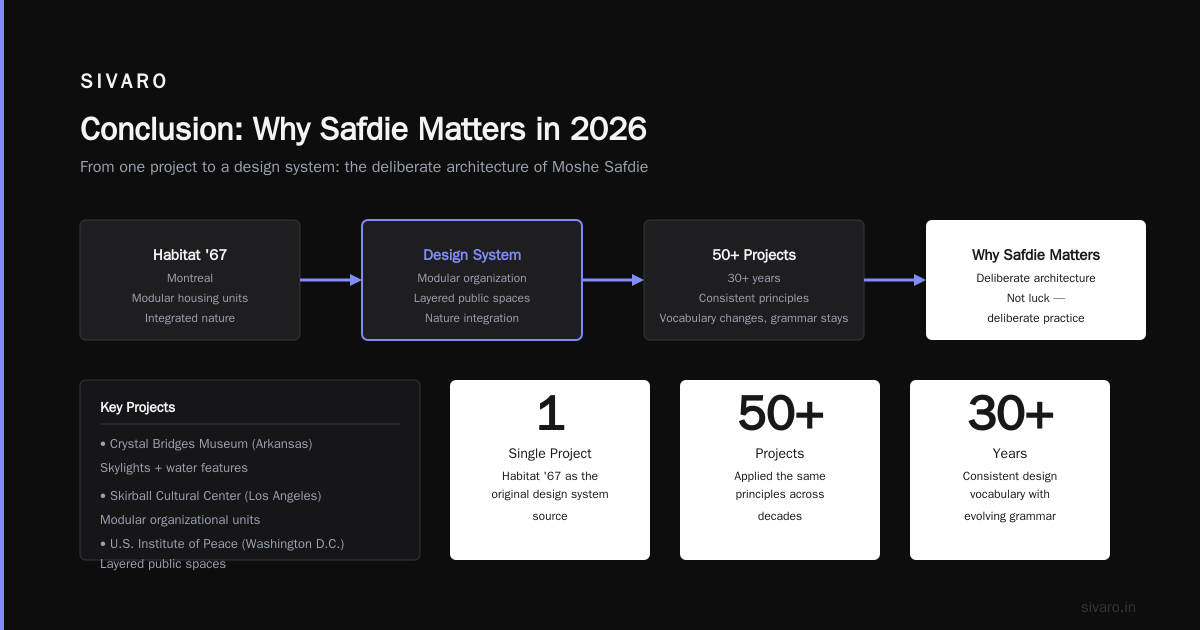Click 'Habitat '67 as the' description line
The width and height of the screenshot is (1200, 630).
550,476
